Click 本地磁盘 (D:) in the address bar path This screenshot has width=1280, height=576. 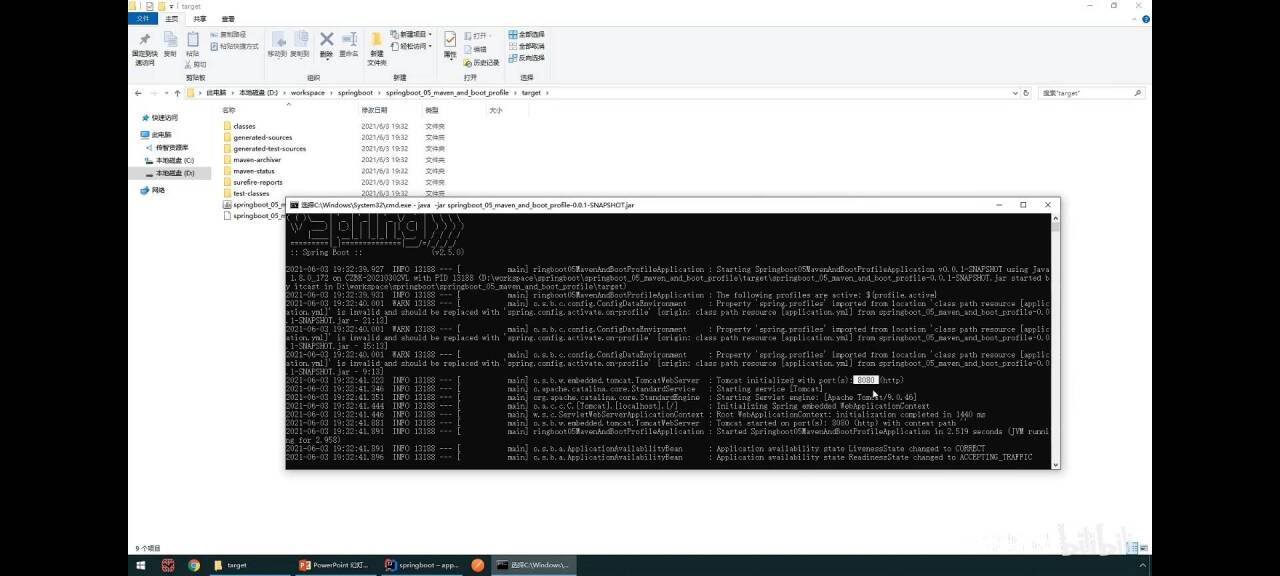point(258,93)
